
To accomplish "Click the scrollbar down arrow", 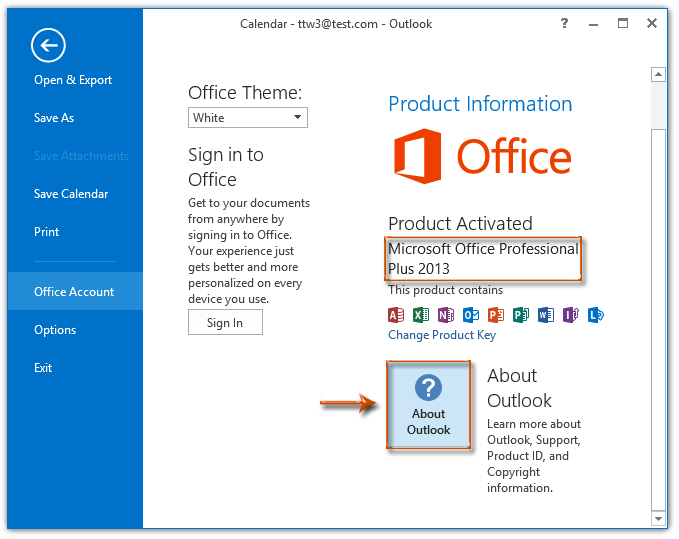I will (658, 518).
